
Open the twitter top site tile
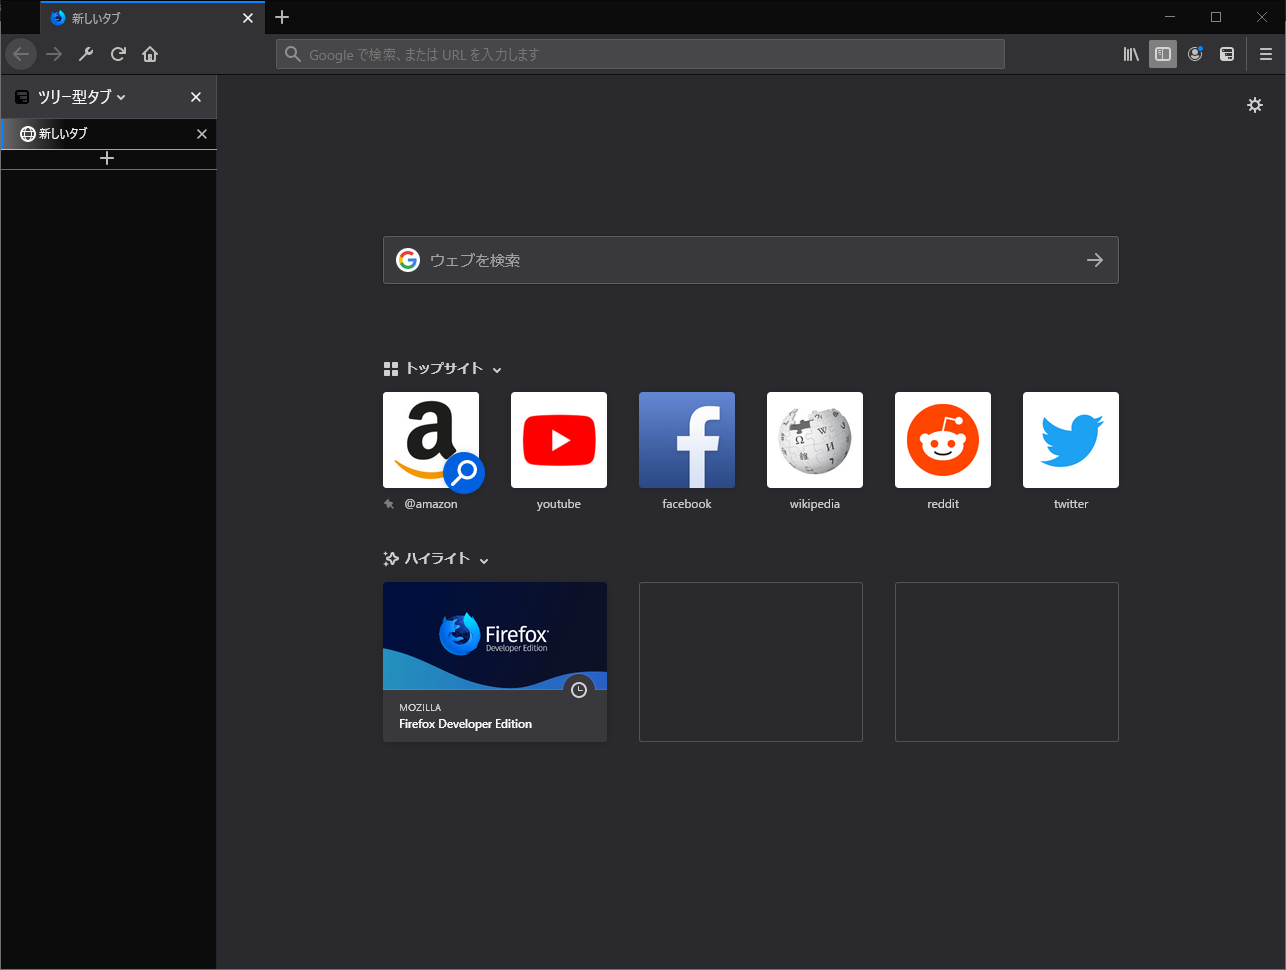(x=1071, y=440)
